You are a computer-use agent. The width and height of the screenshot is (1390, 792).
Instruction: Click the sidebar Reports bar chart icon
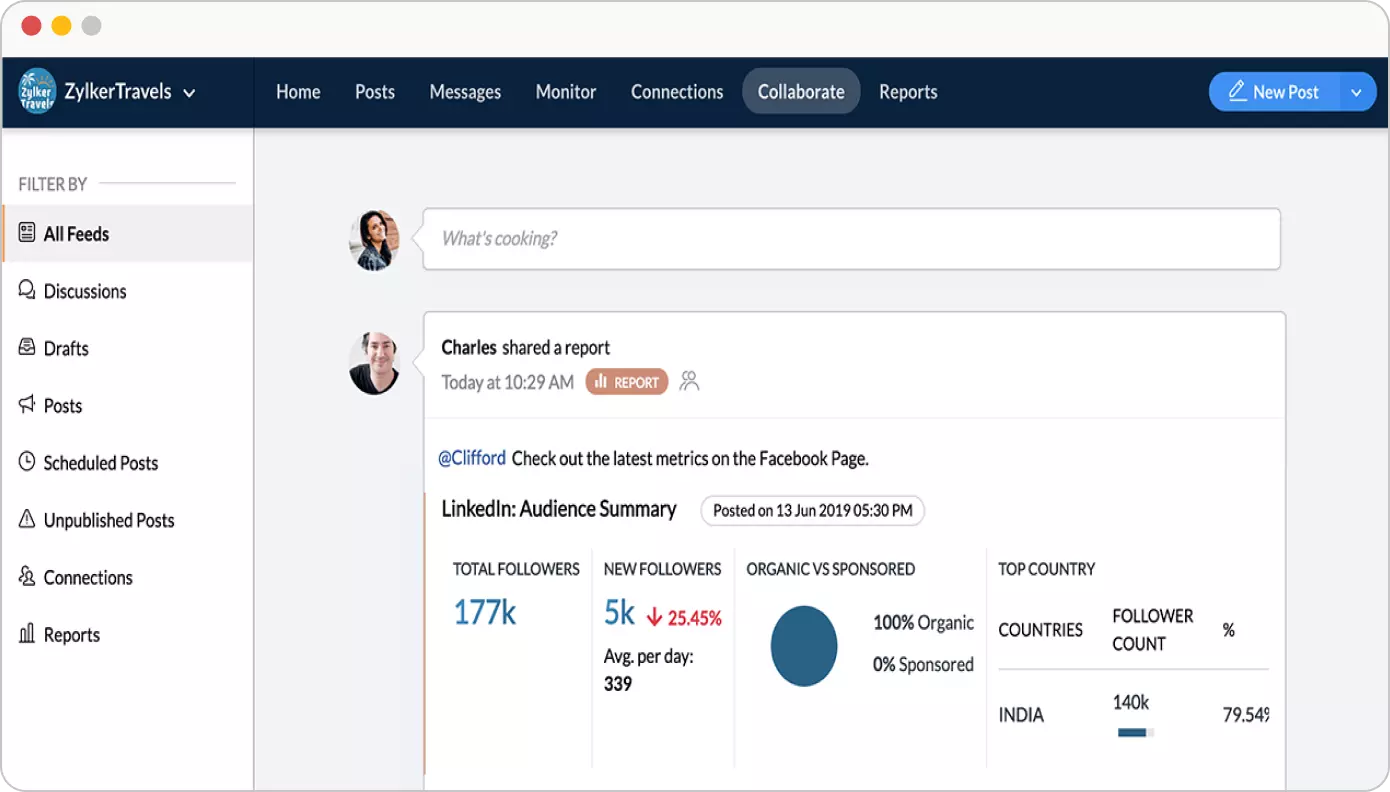point(27,634)
